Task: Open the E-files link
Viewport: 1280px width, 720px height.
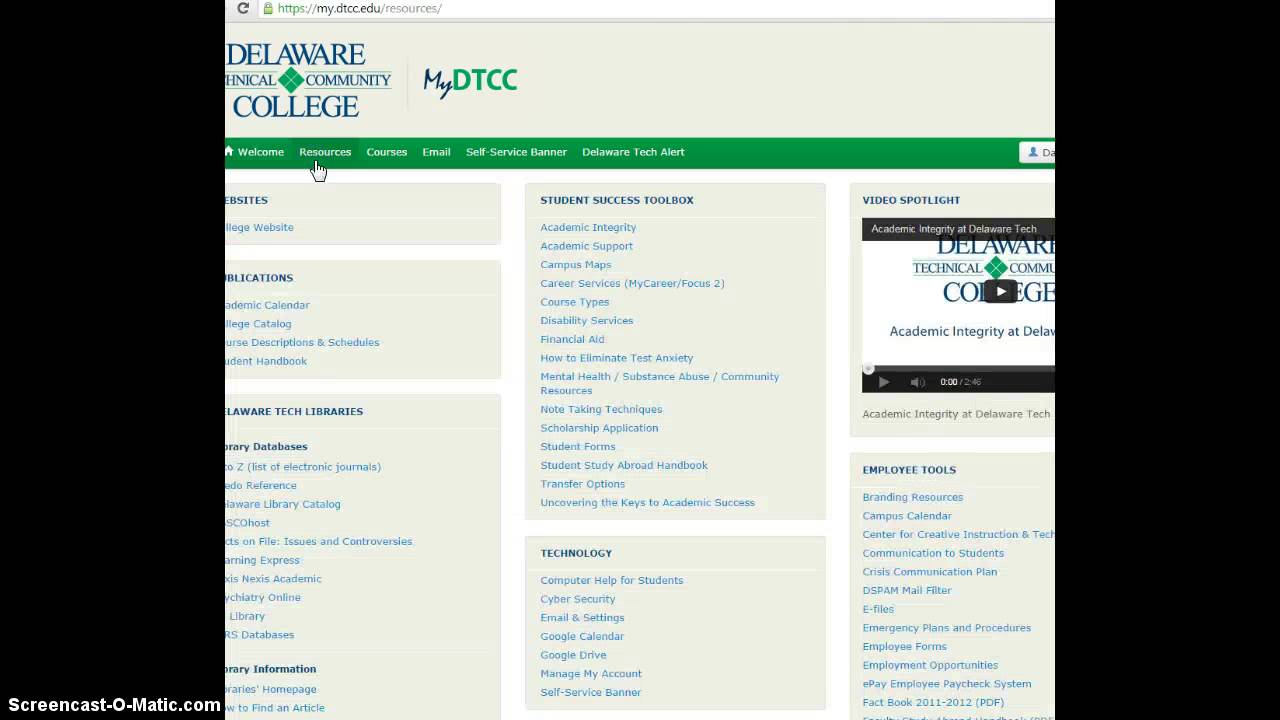Action: coord(878,609)
